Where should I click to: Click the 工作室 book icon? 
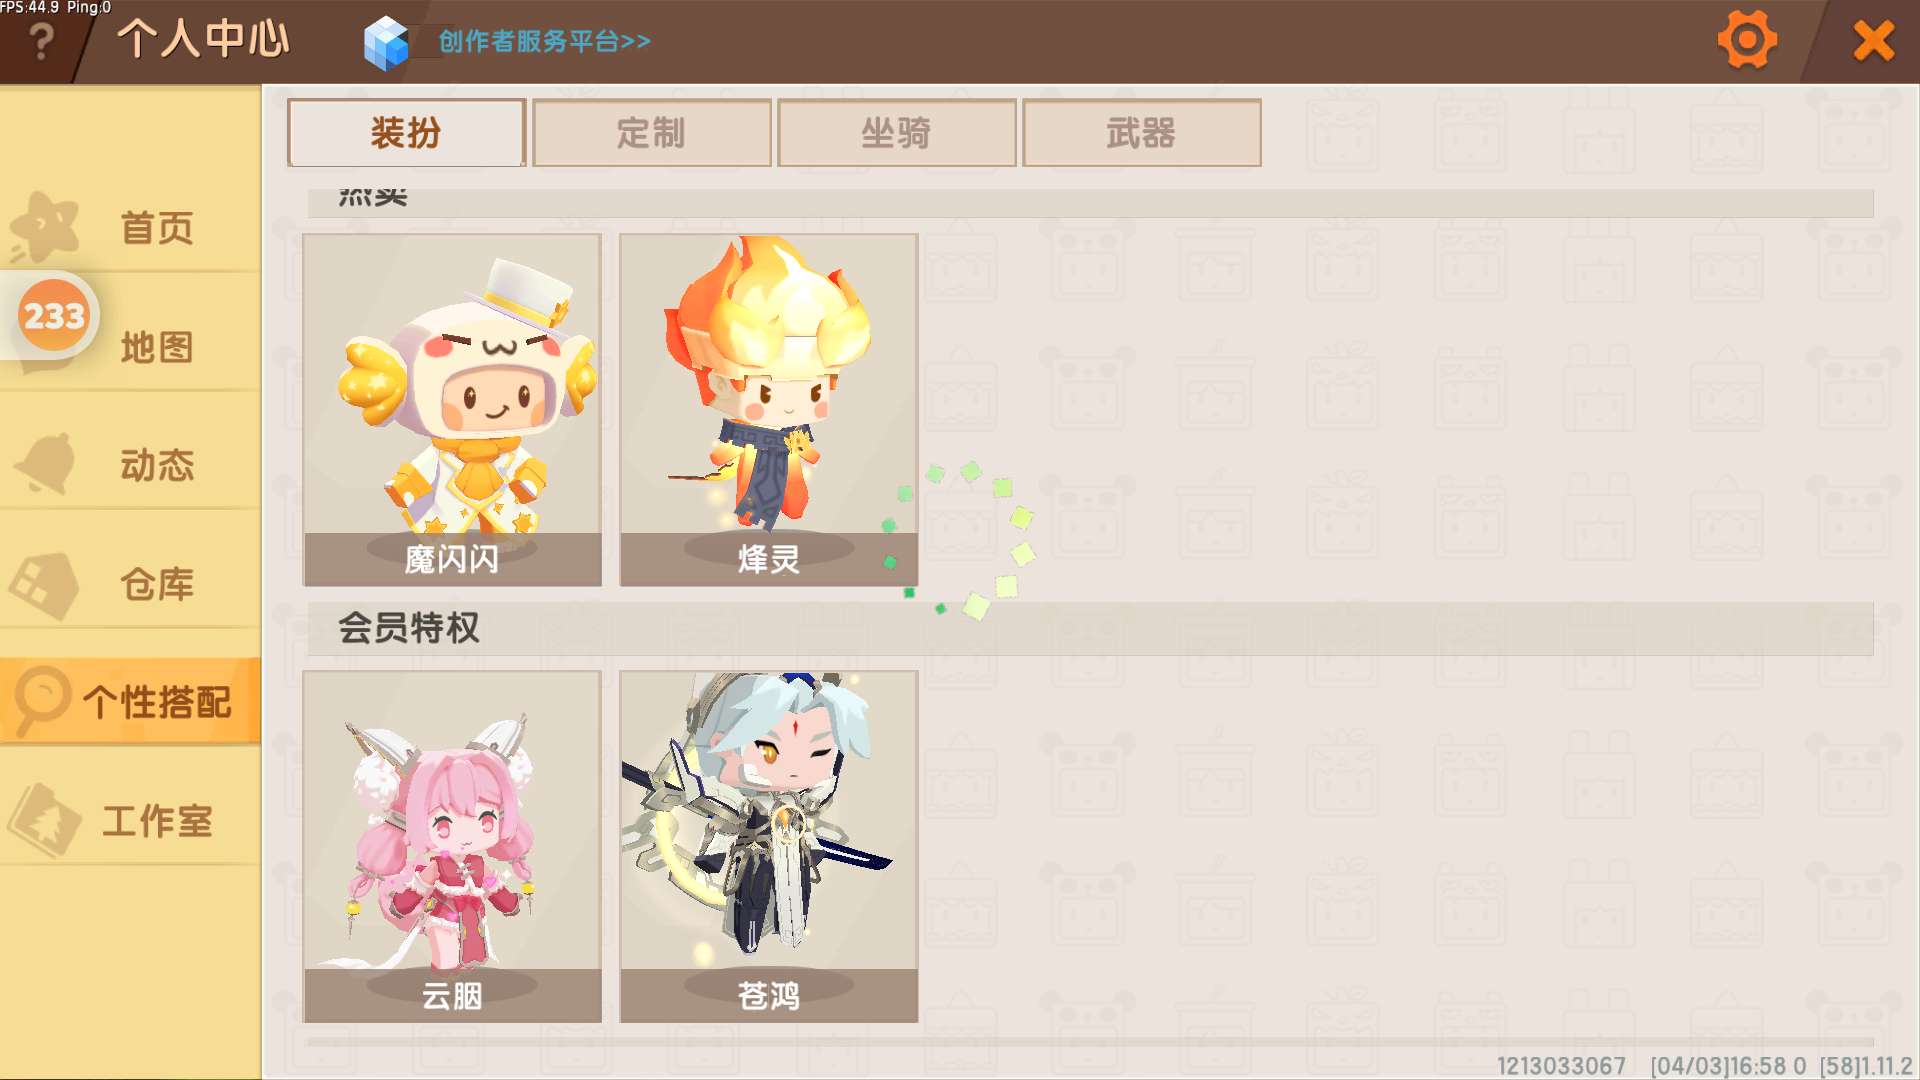tap(43, 821)
